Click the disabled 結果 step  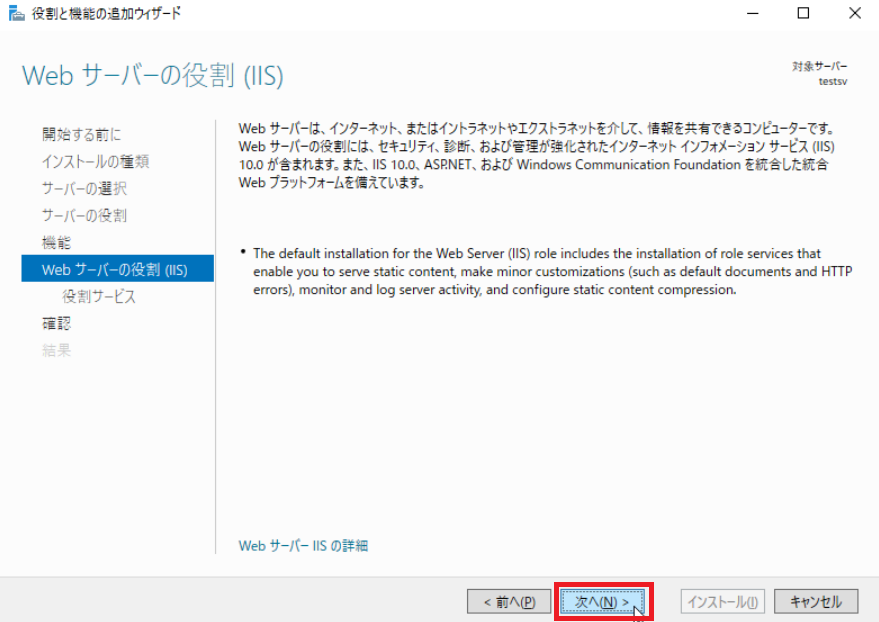56,350
